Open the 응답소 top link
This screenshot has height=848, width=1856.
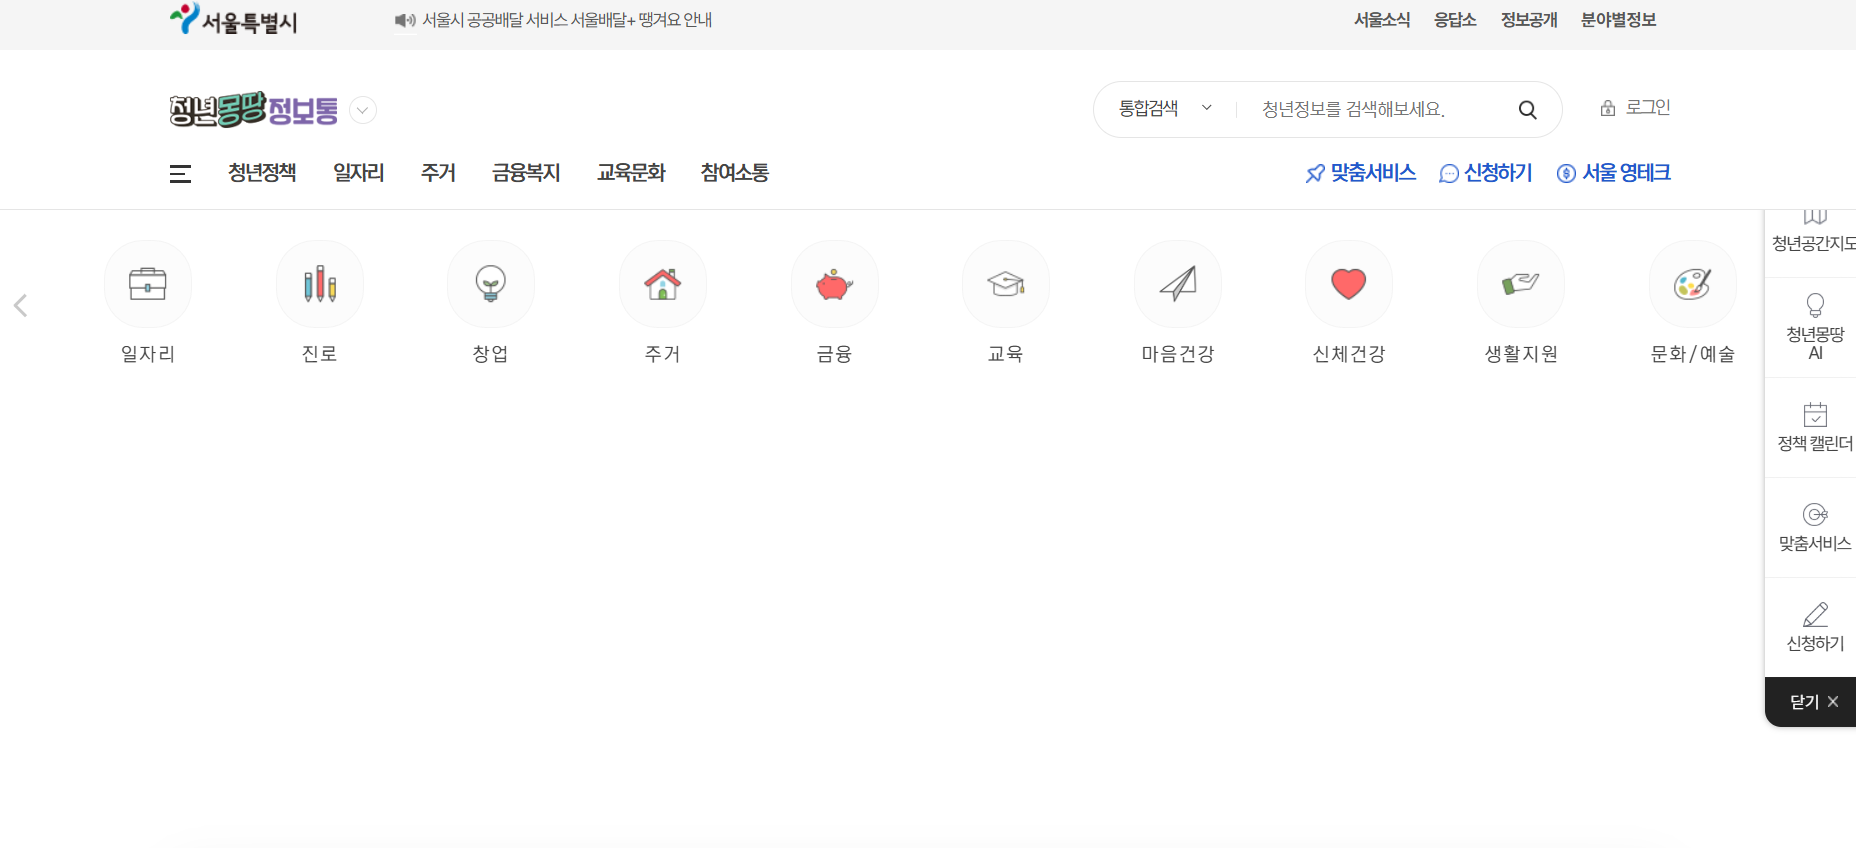click(x=1455, y=20)
